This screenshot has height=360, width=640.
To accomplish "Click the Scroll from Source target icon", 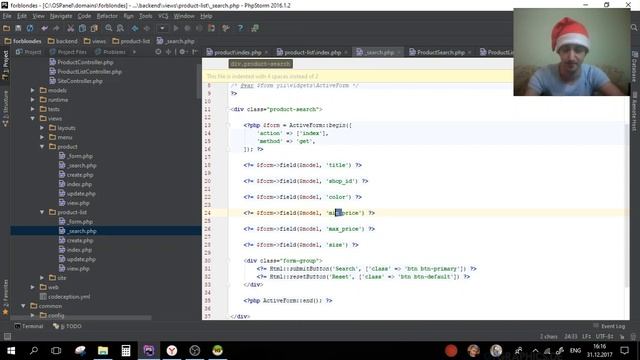I will 158,52.
